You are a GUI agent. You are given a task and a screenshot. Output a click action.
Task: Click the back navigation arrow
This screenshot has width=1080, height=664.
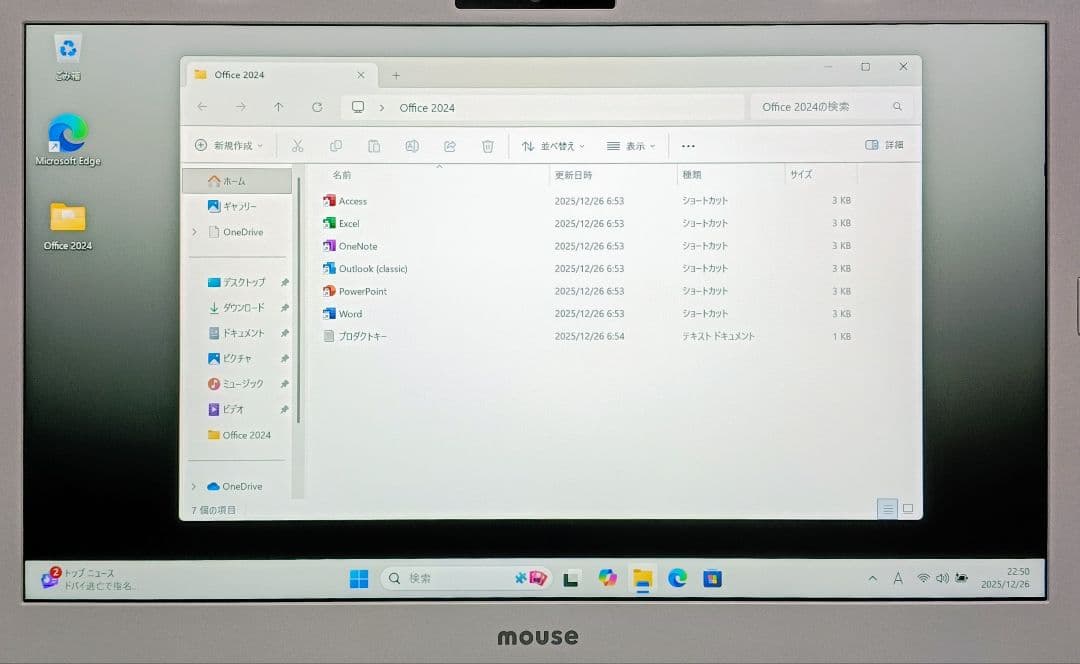[201, 107]
